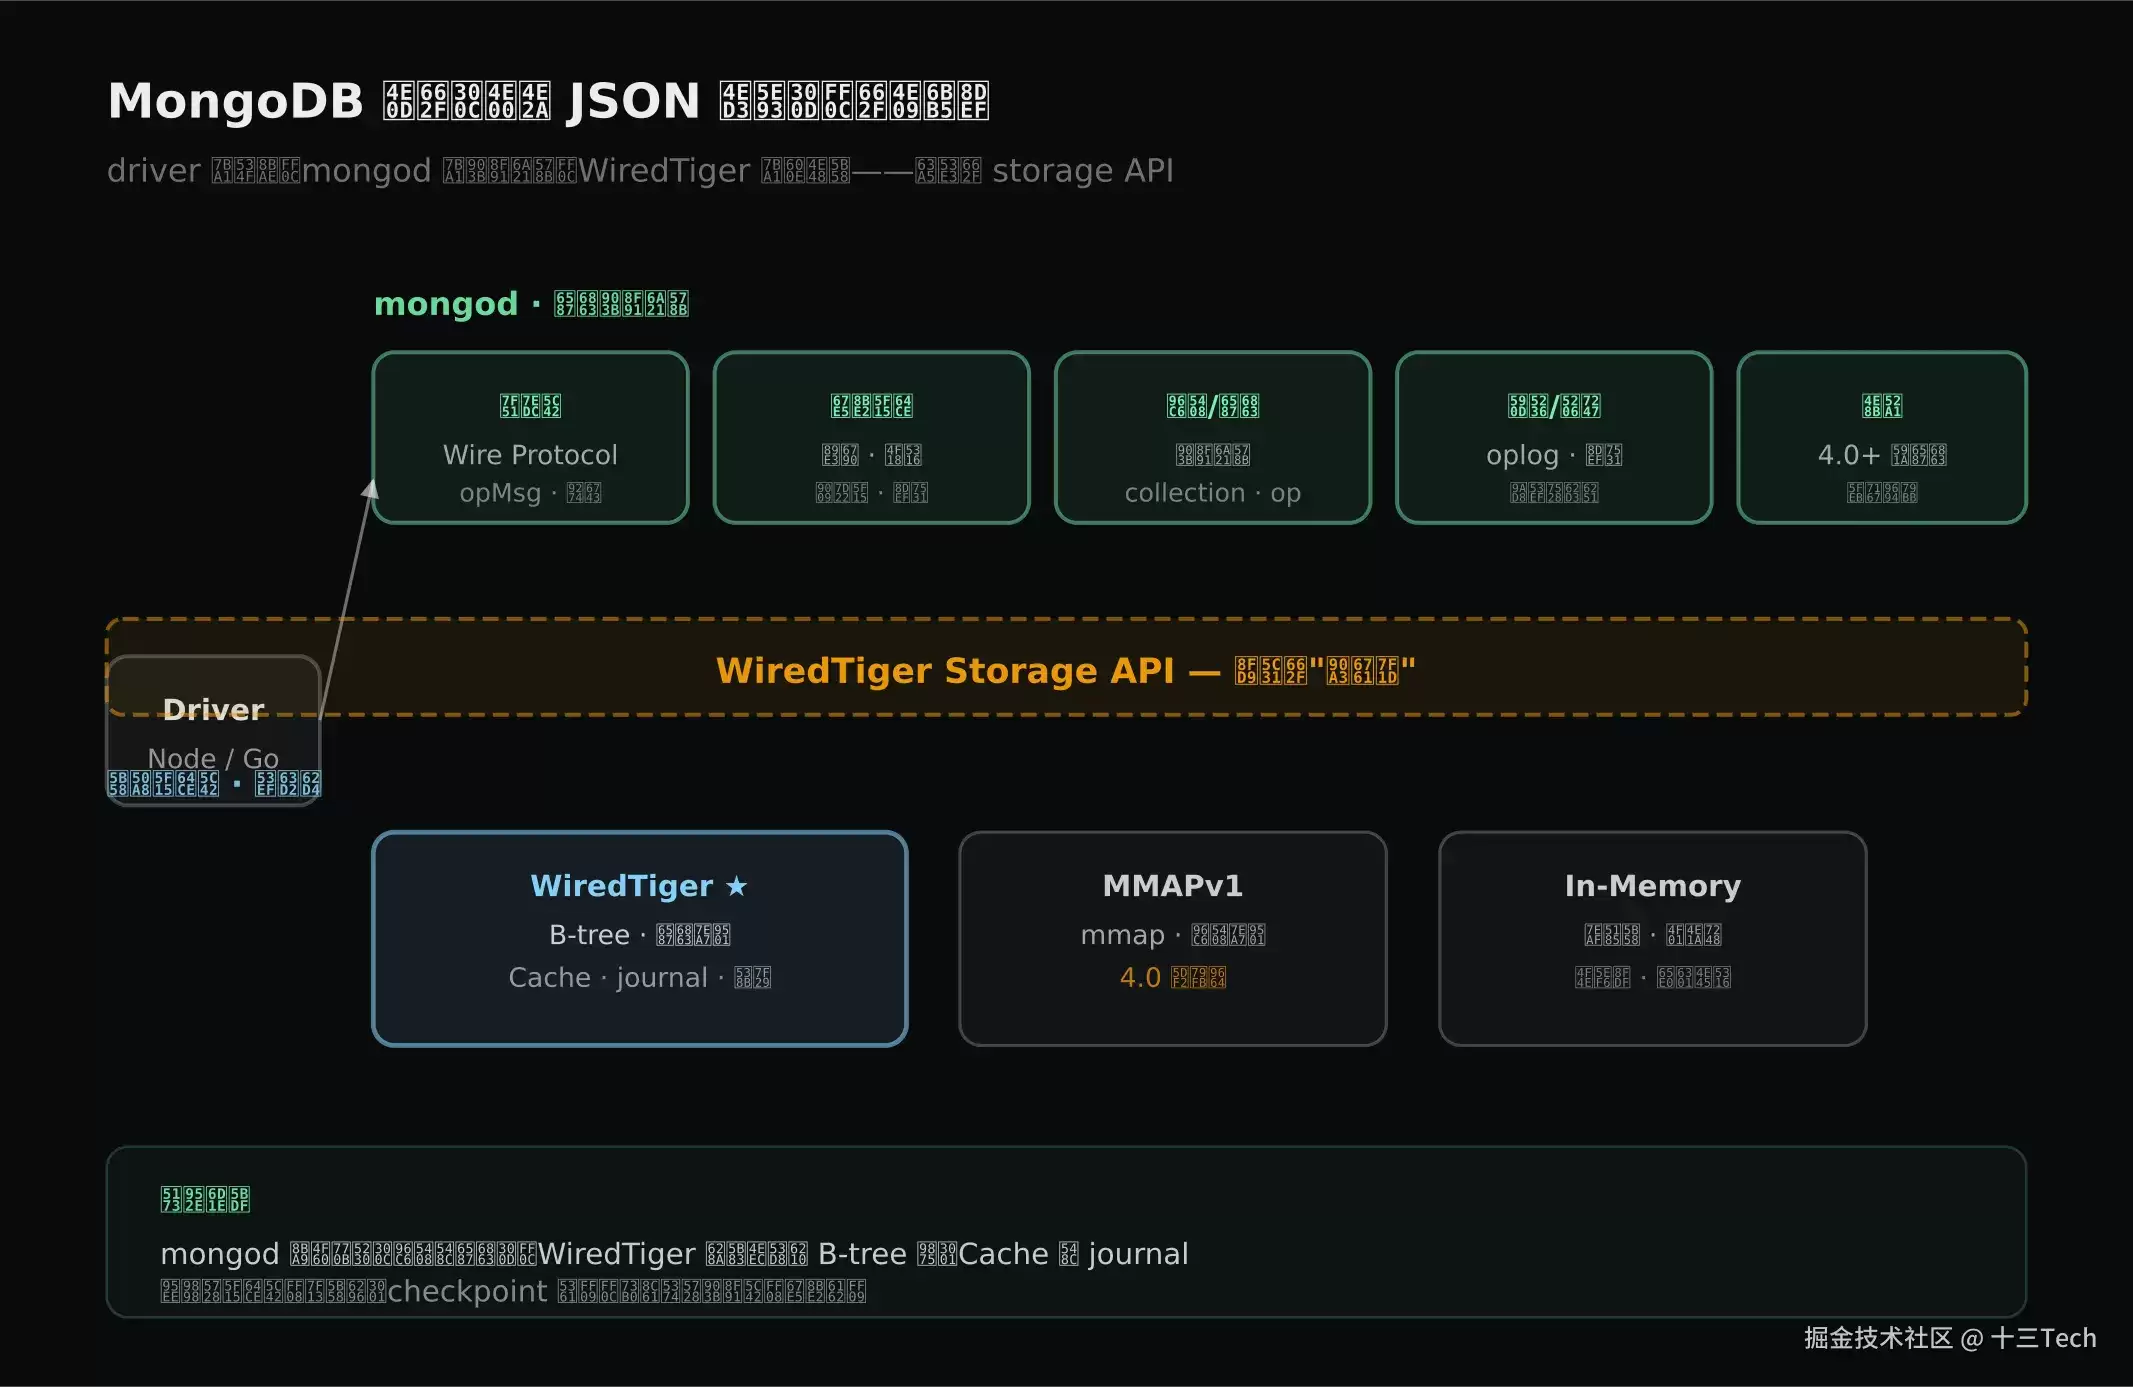Select the 4.0+ box
Screen dimensions: 2133x1387
(1882, 437)
